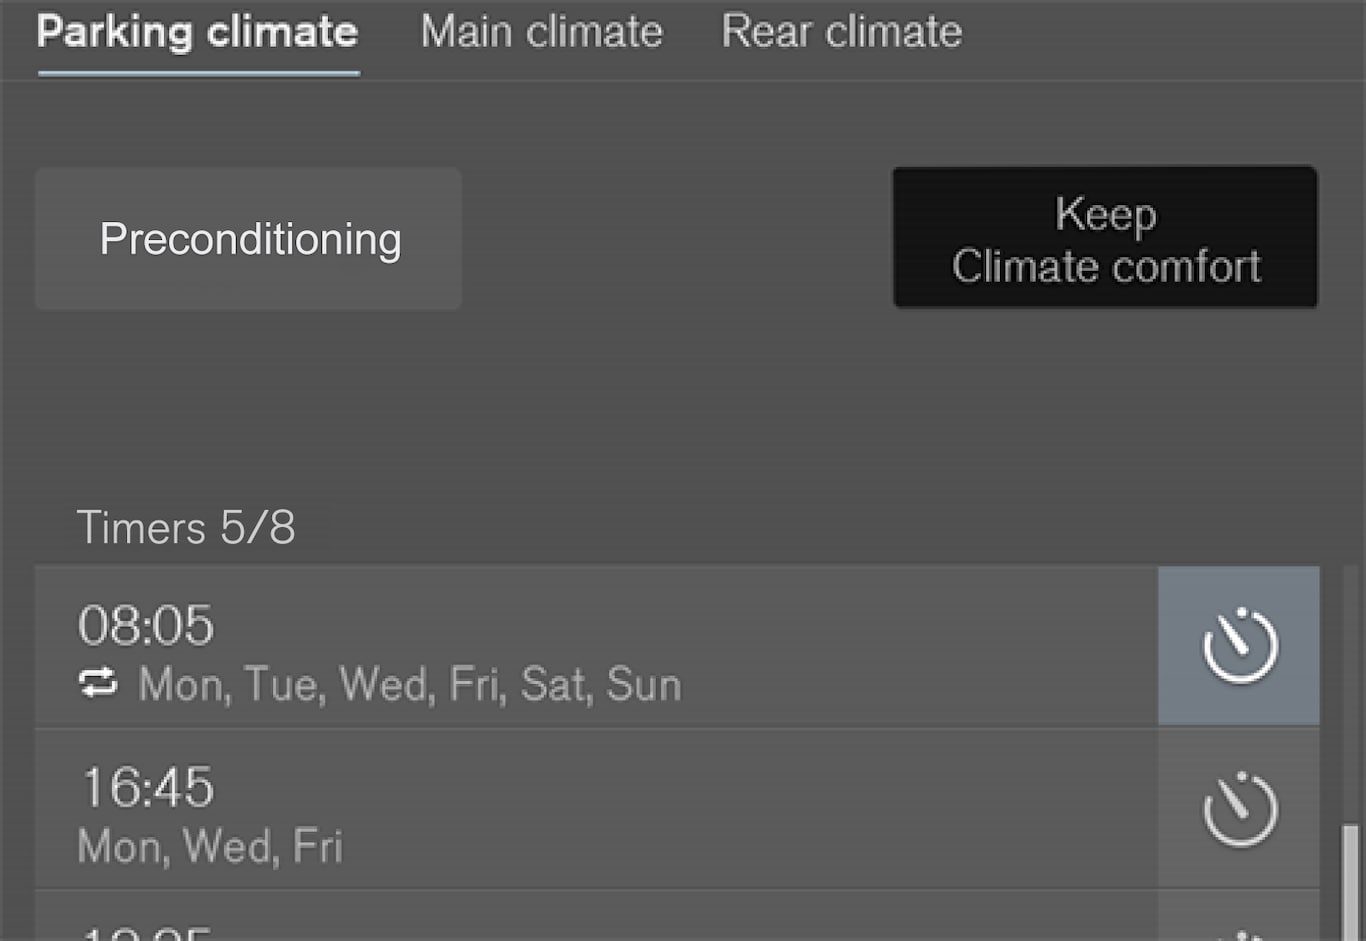Activate Keep Climate comfort button
The height and width of the screenshot is (941, 1366).
[1105, 238]
